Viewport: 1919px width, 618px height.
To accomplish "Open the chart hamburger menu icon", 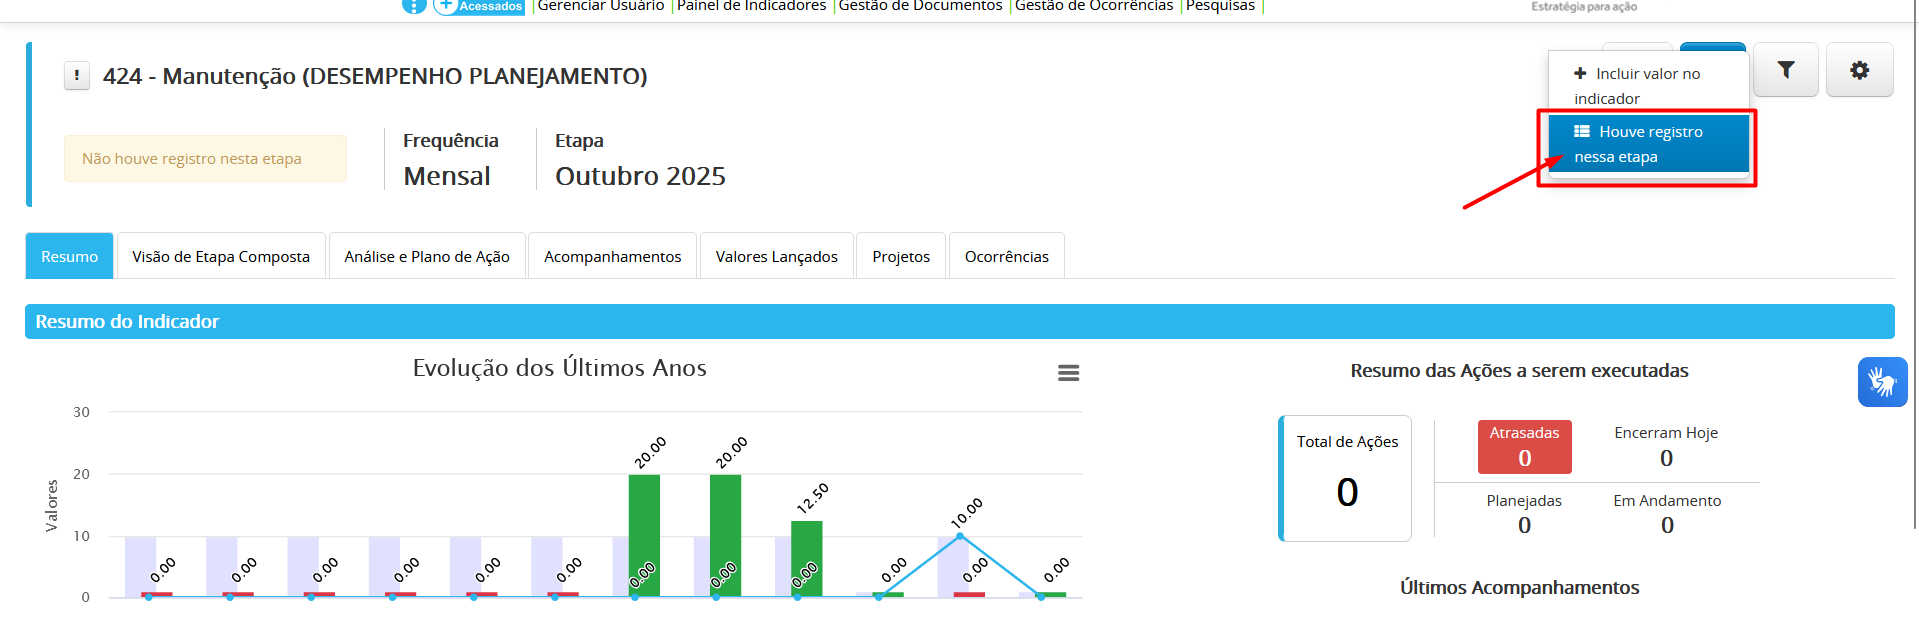I will point(1068,373).
